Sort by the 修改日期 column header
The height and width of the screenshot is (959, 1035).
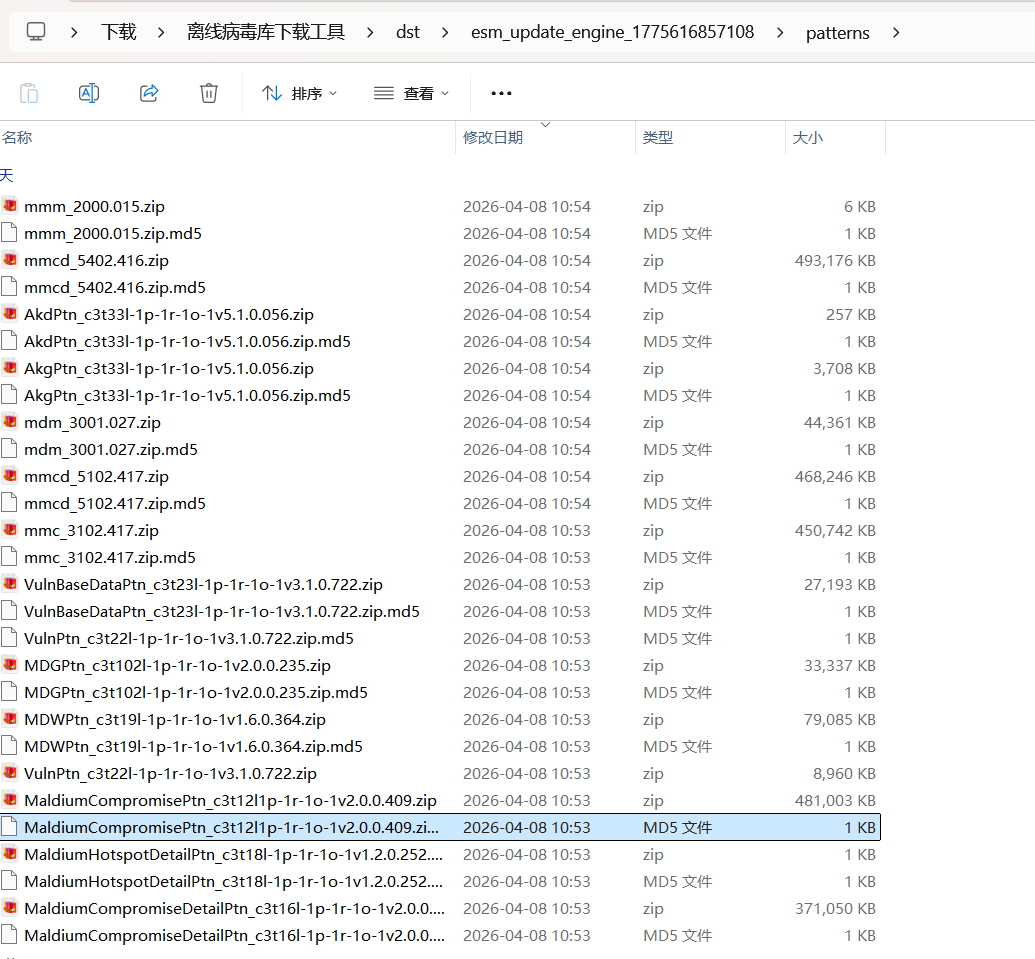[x=493, y=137]
